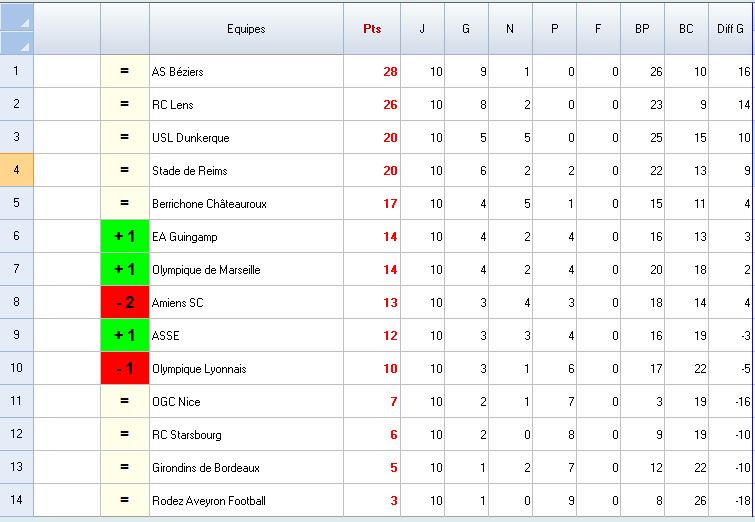The width and height of the screenshot is (755, 522).
Task: Select the highlighted row 4 header
Action: pyautogui.click(x=17, y=170)
